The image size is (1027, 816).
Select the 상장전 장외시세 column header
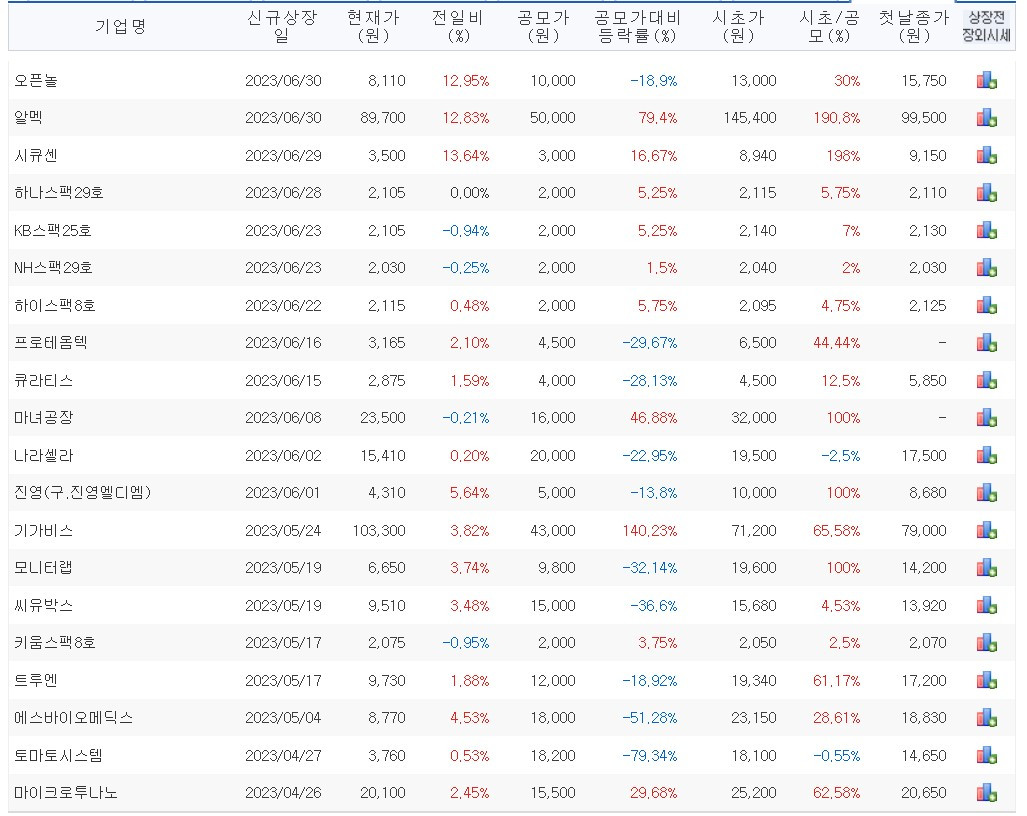pos(986,26)
